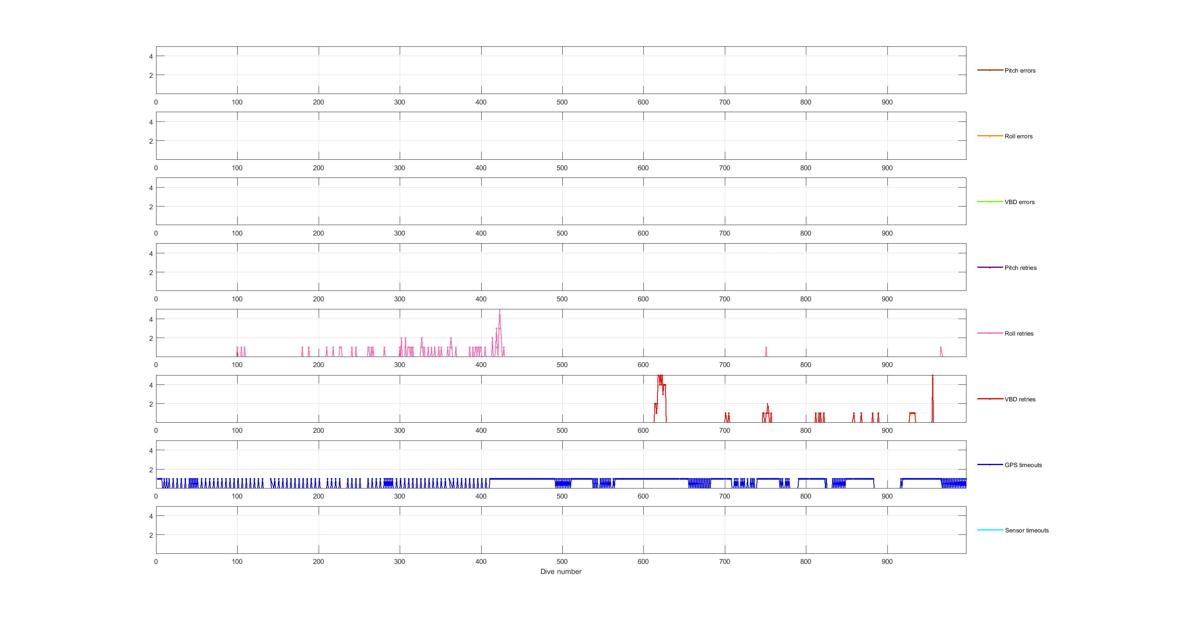Image resolution: width=1200 pixels, height=622 pixels.
Task: Click tick label 500 under Sensor timeouts plot
Action: click(562, 562)
